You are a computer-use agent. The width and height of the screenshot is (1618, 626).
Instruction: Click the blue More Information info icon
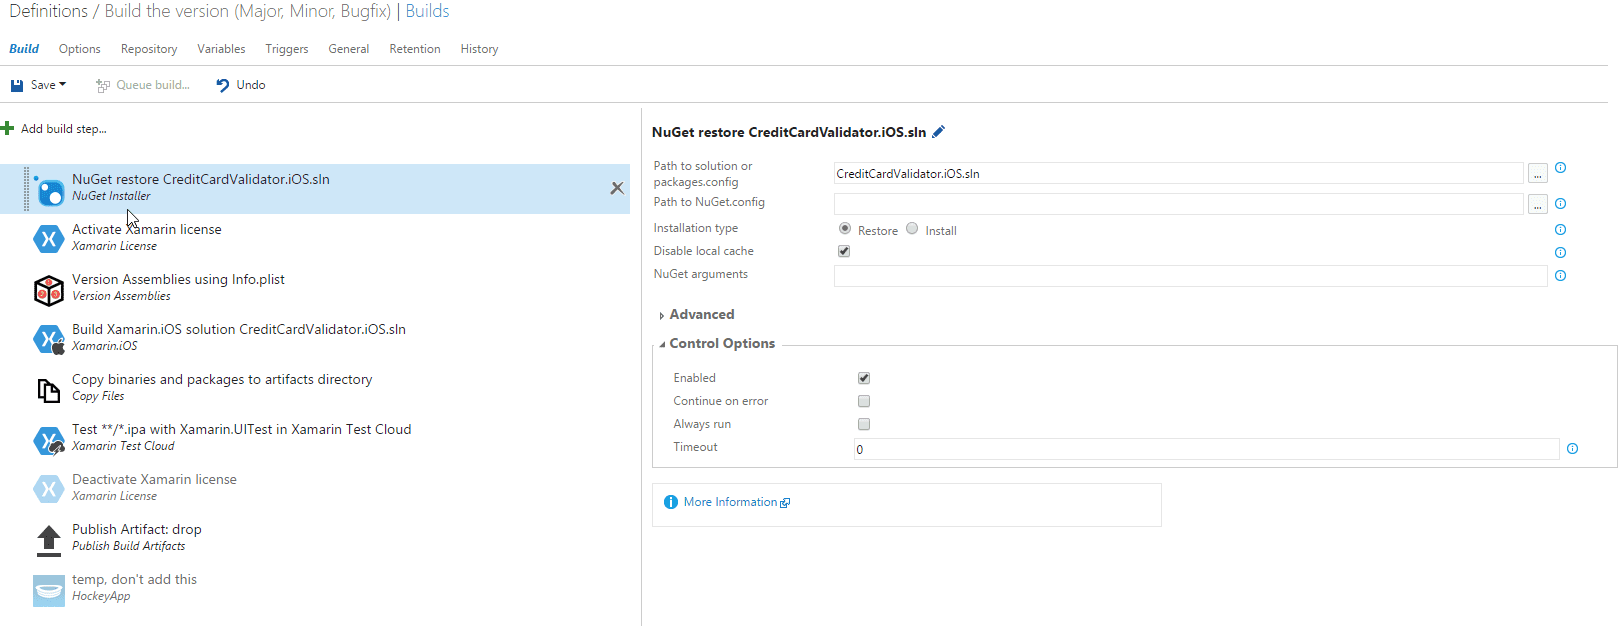pyautogui.click(x=671, y=502)
